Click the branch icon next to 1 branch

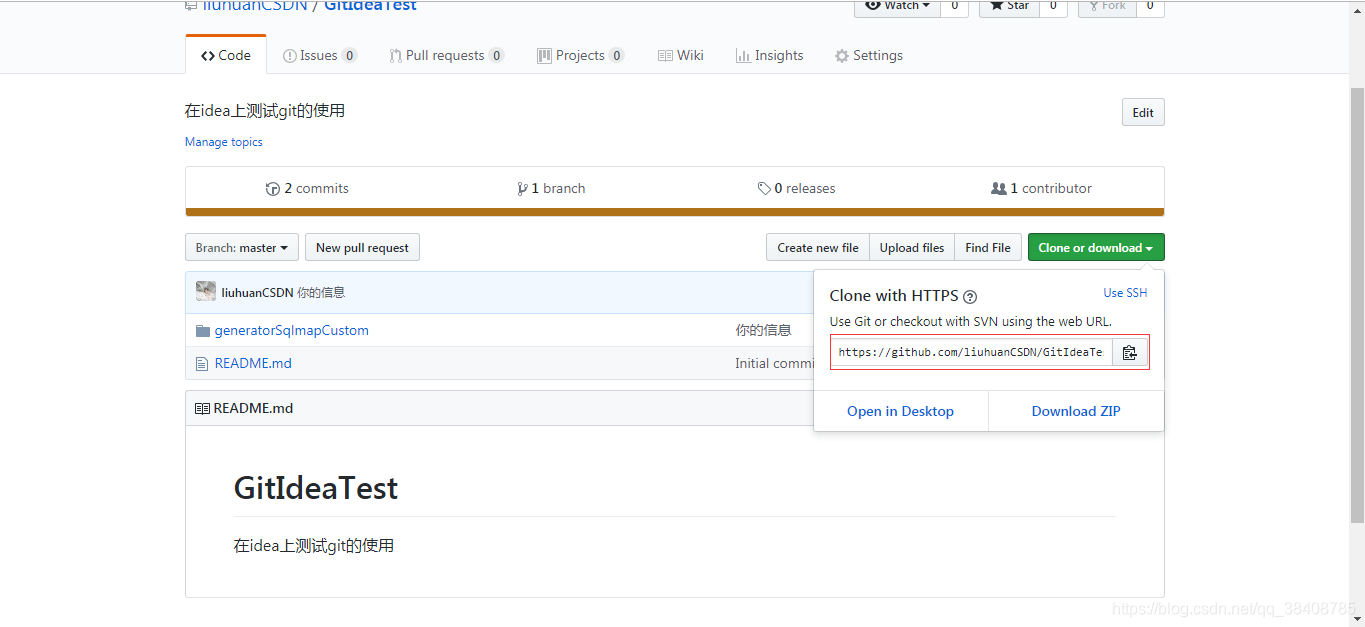522,188
